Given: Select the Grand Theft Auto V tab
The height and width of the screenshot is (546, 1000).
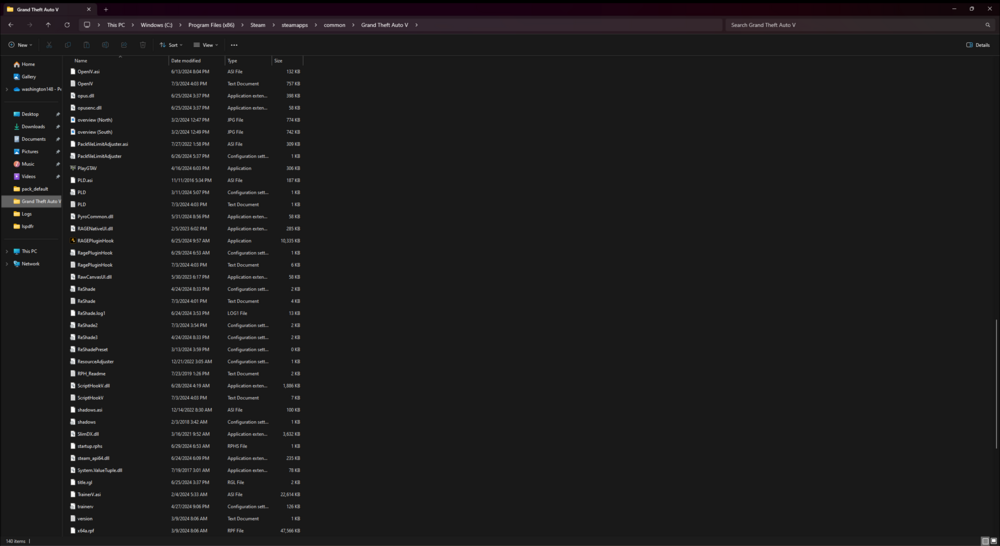Looking at the screenshot, I should (48, 10).
